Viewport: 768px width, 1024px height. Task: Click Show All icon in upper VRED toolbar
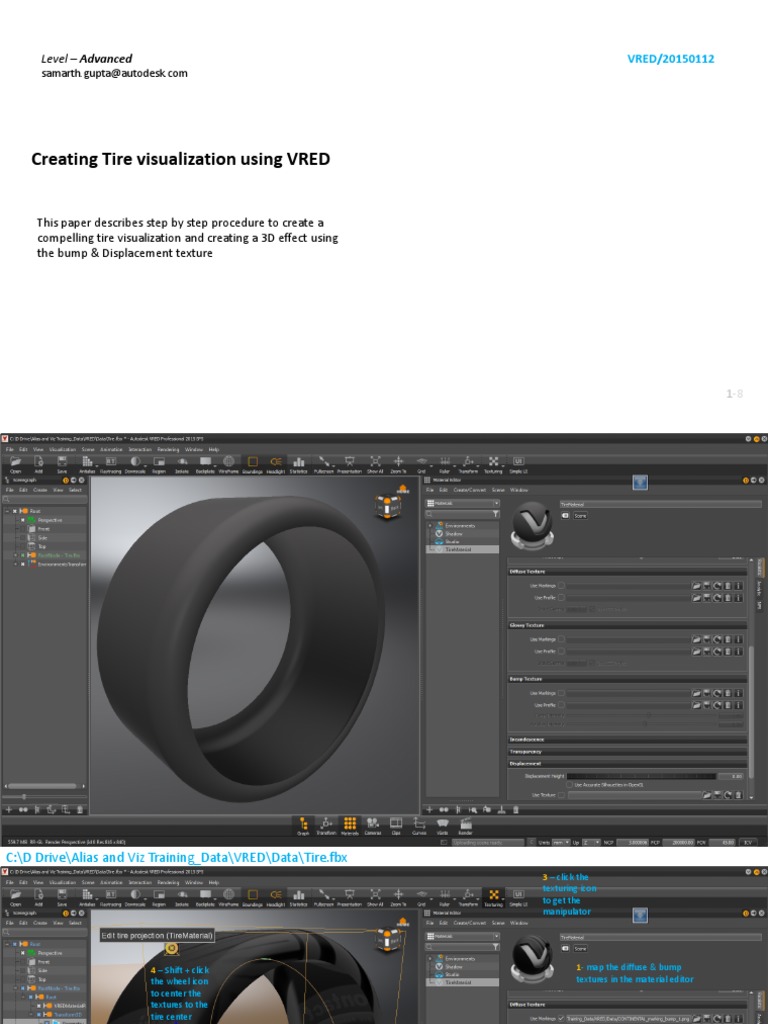coord(375,463)
